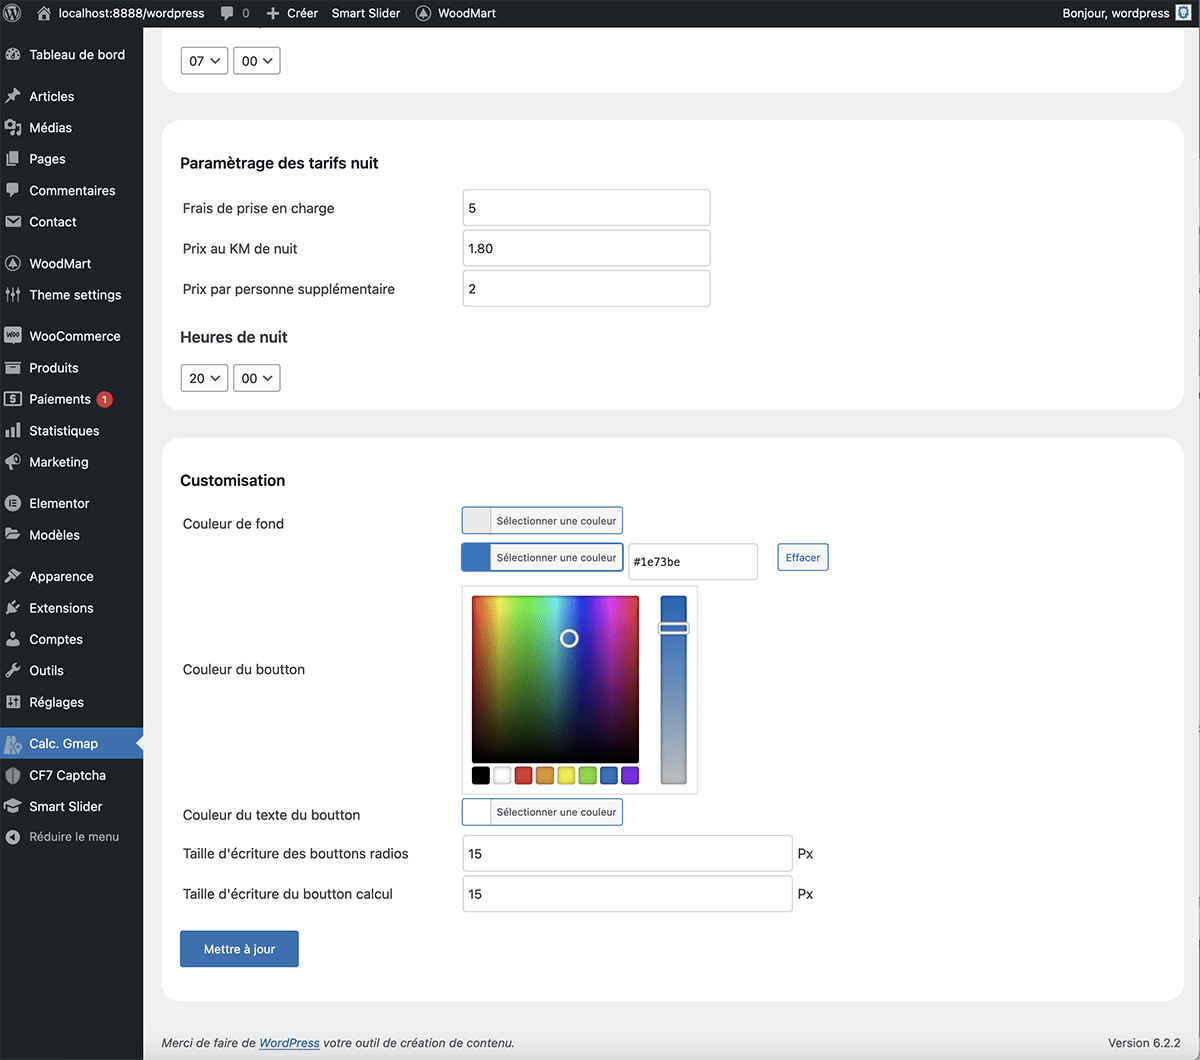Choose the green color swatch
Viewport: 1200px width, 1060px height.
[x=588, y=775]
